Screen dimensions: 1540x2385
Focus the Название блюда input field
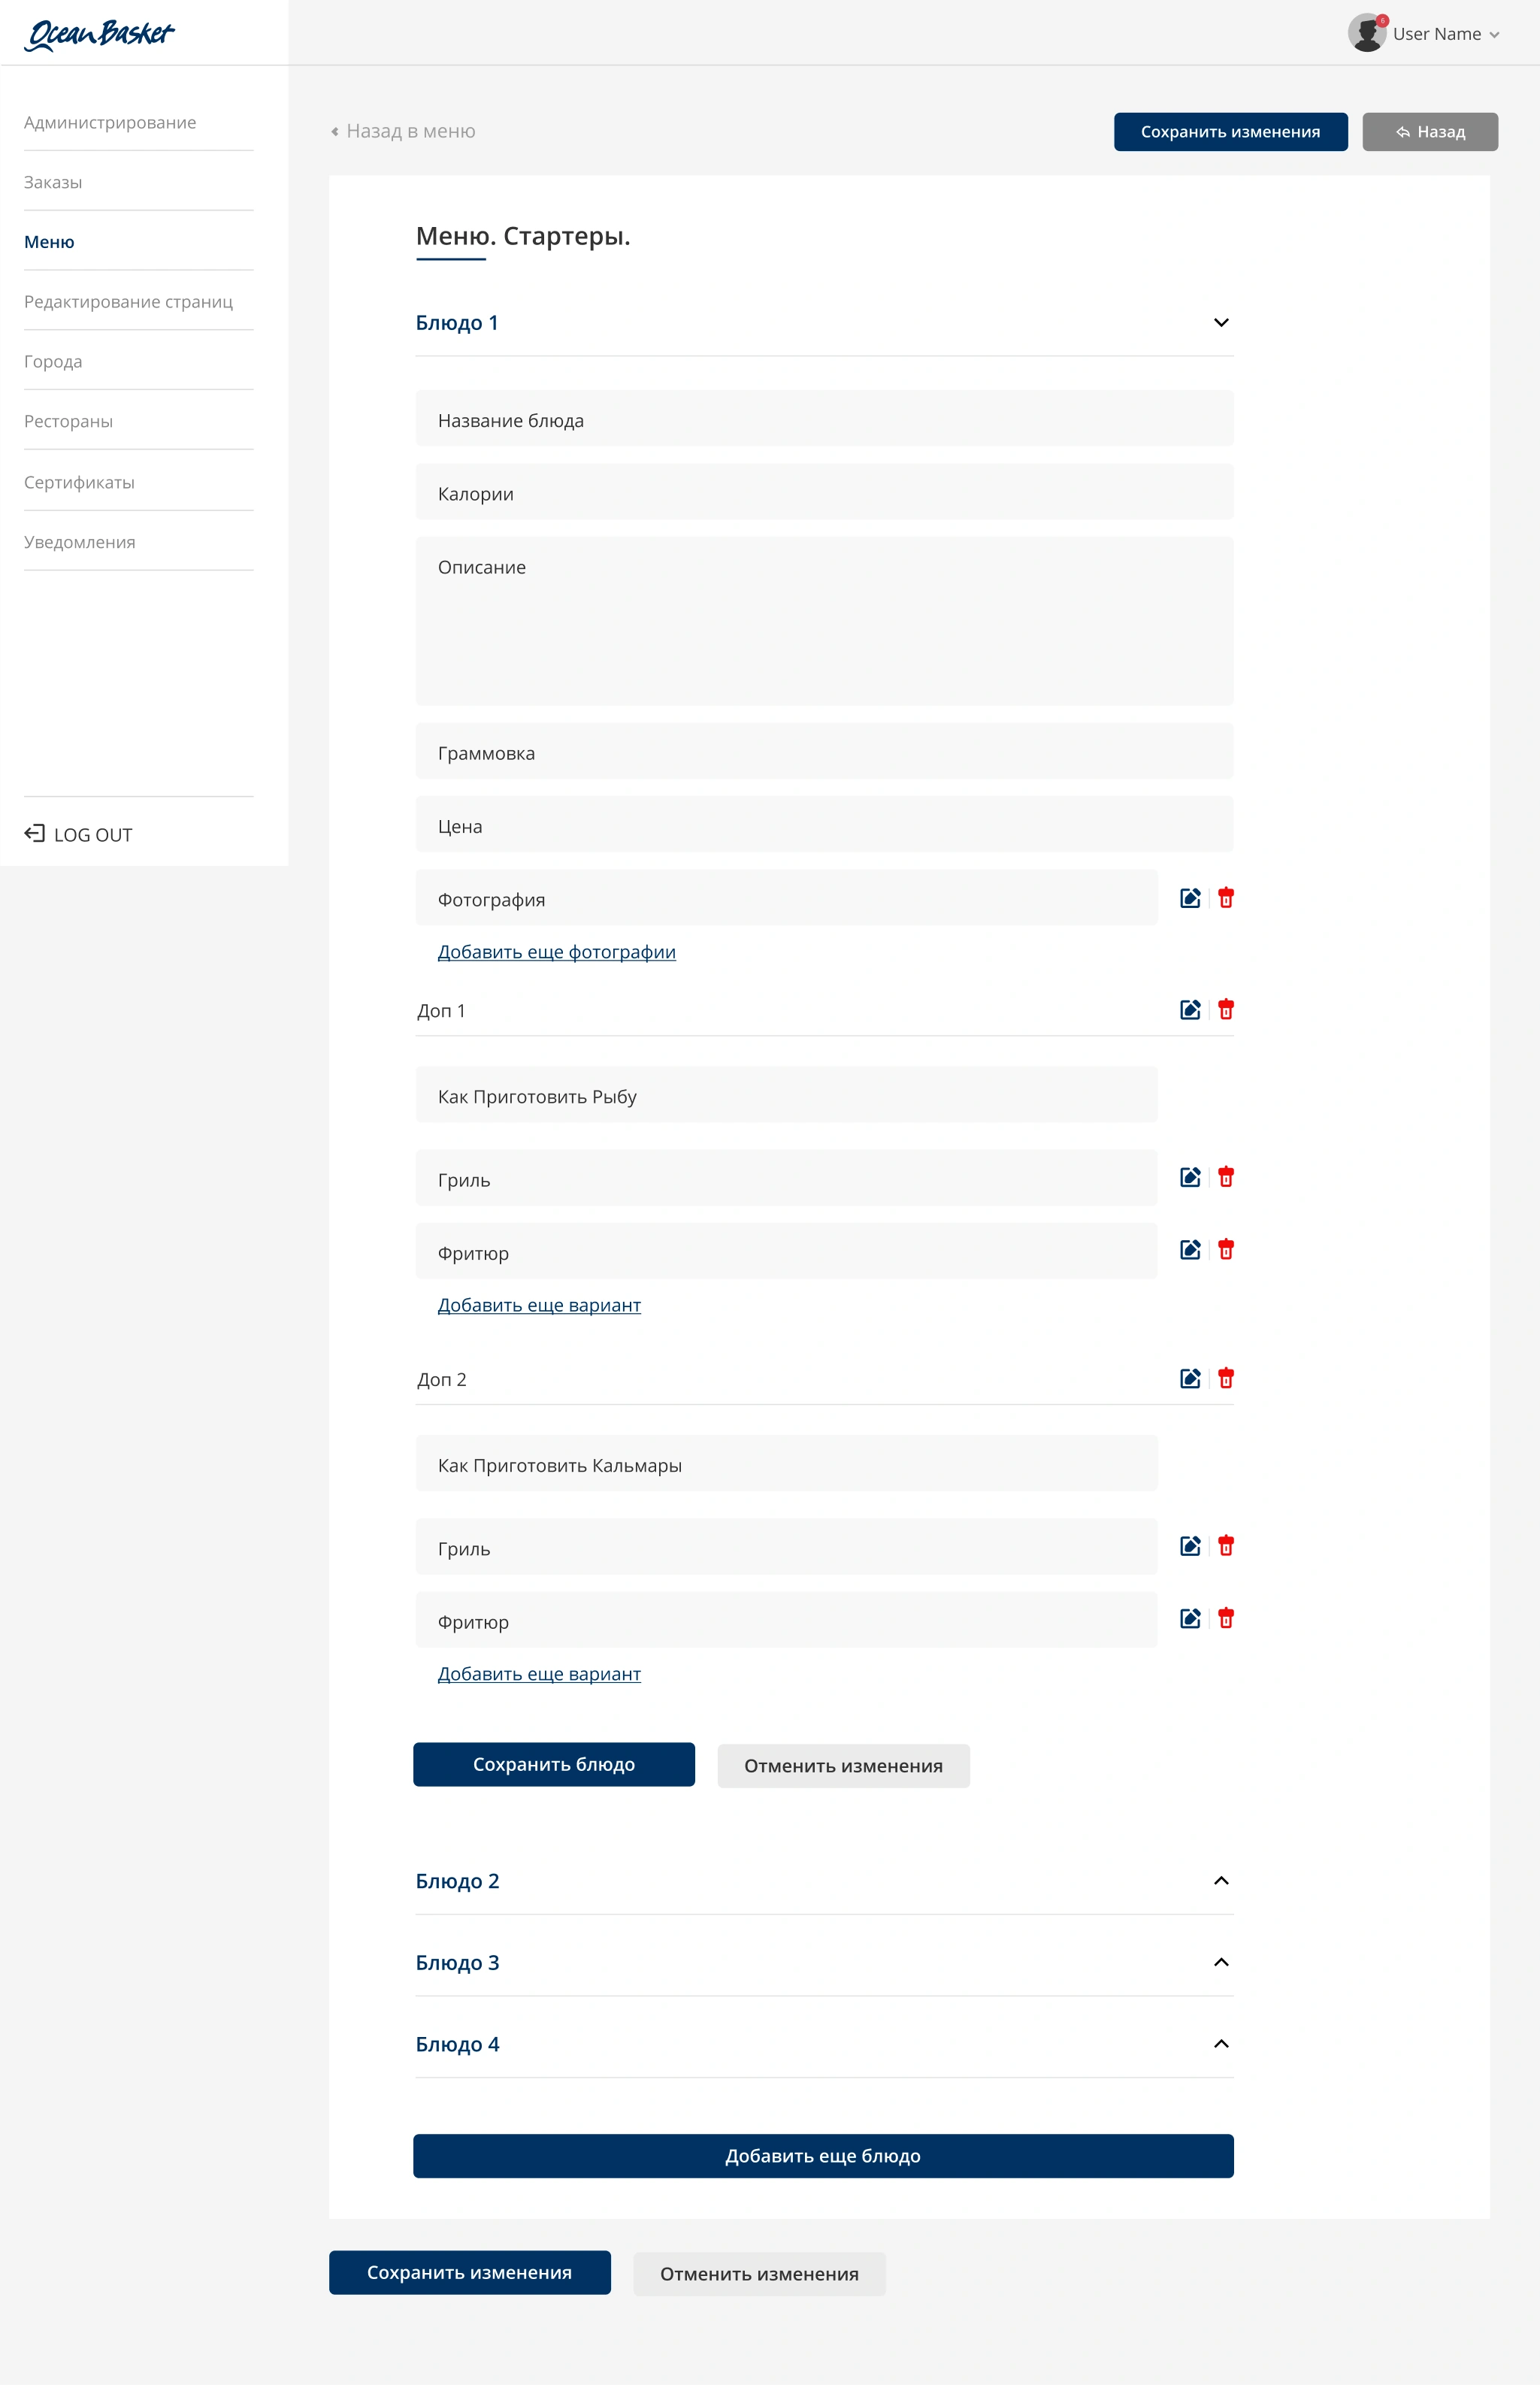(825, 419)
